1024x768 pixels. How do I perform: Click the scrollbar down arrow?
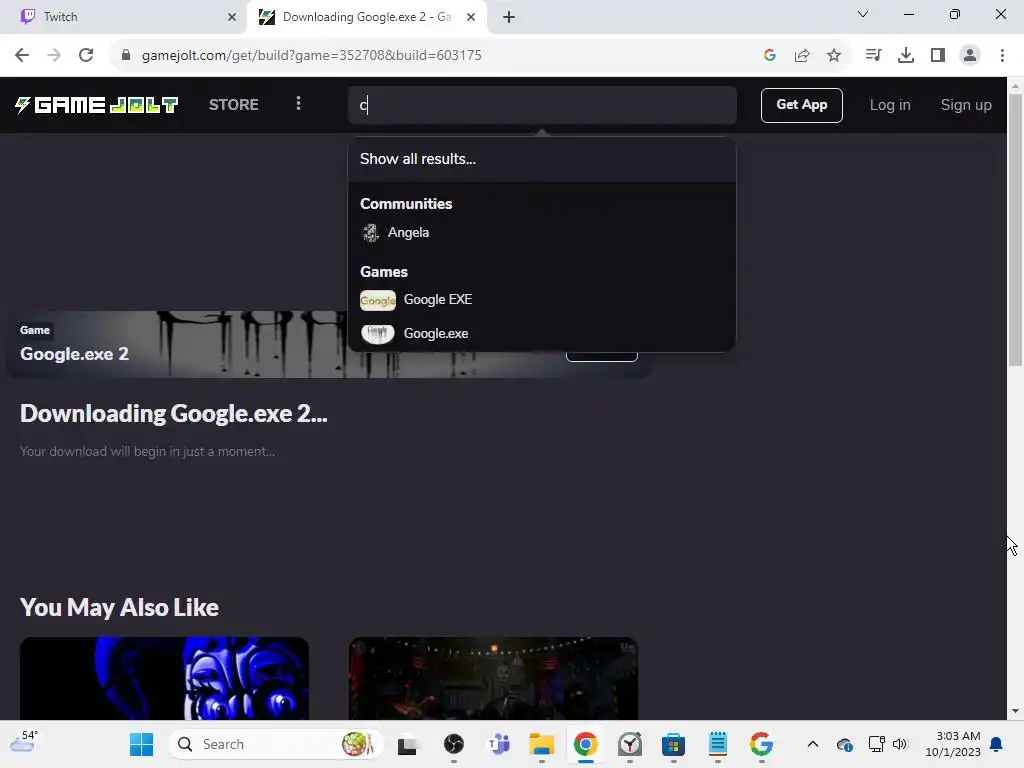click(x=1015, y=712)
